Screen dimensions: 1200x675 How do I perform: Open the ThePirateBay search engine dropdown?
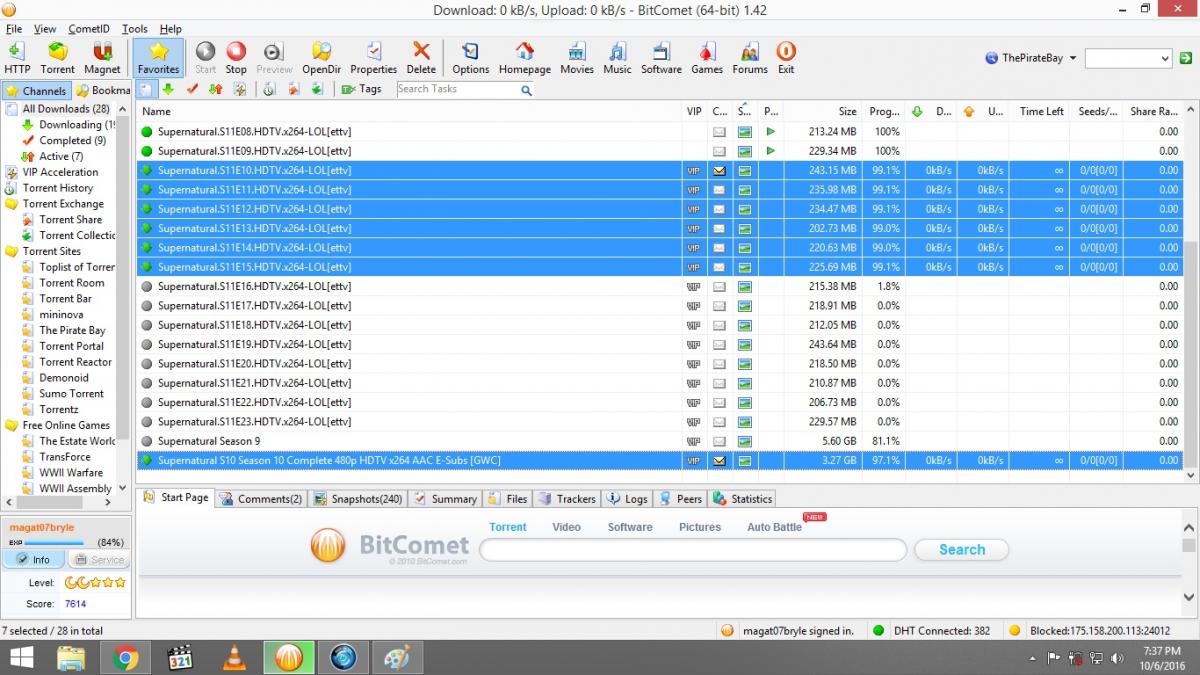point(1030,58)
